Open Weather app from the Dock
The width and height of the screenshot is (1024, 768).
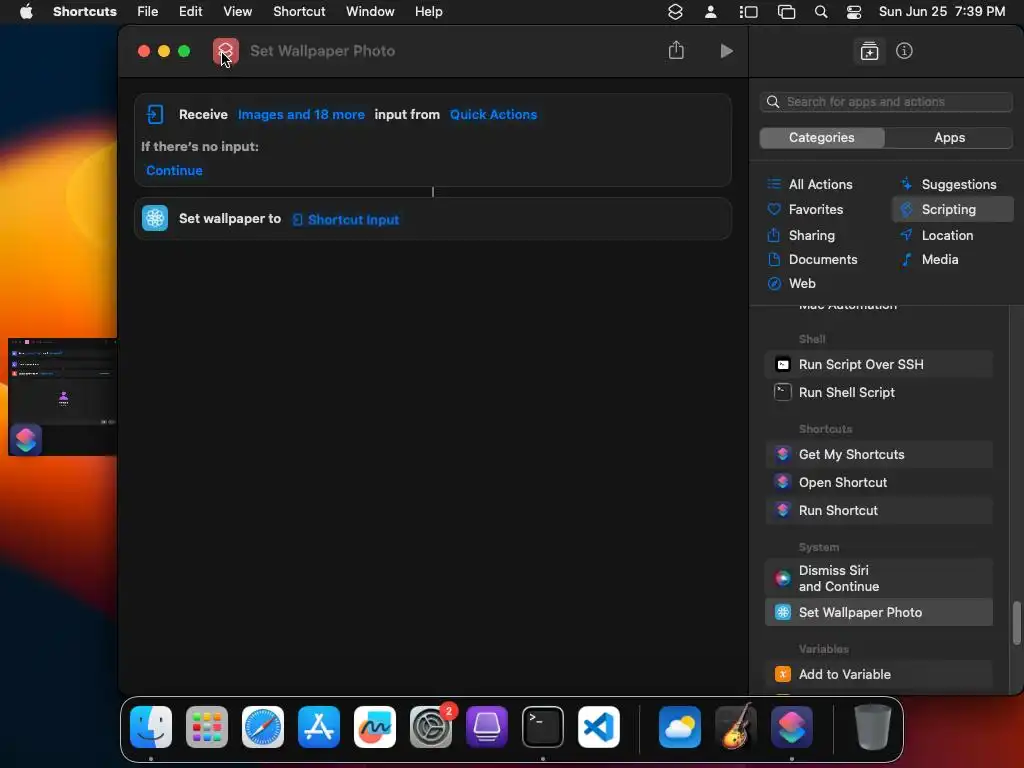pos(680,727)
